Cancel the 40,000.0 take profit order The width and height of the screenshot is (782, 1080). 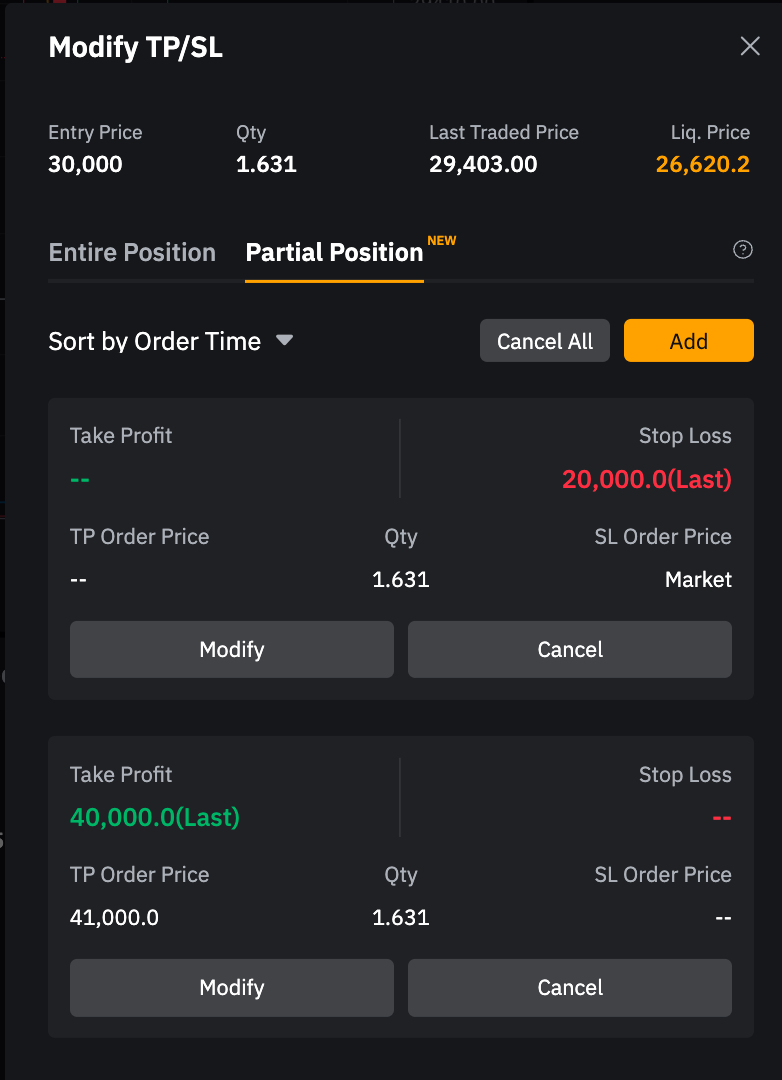[x=570, y=988]
